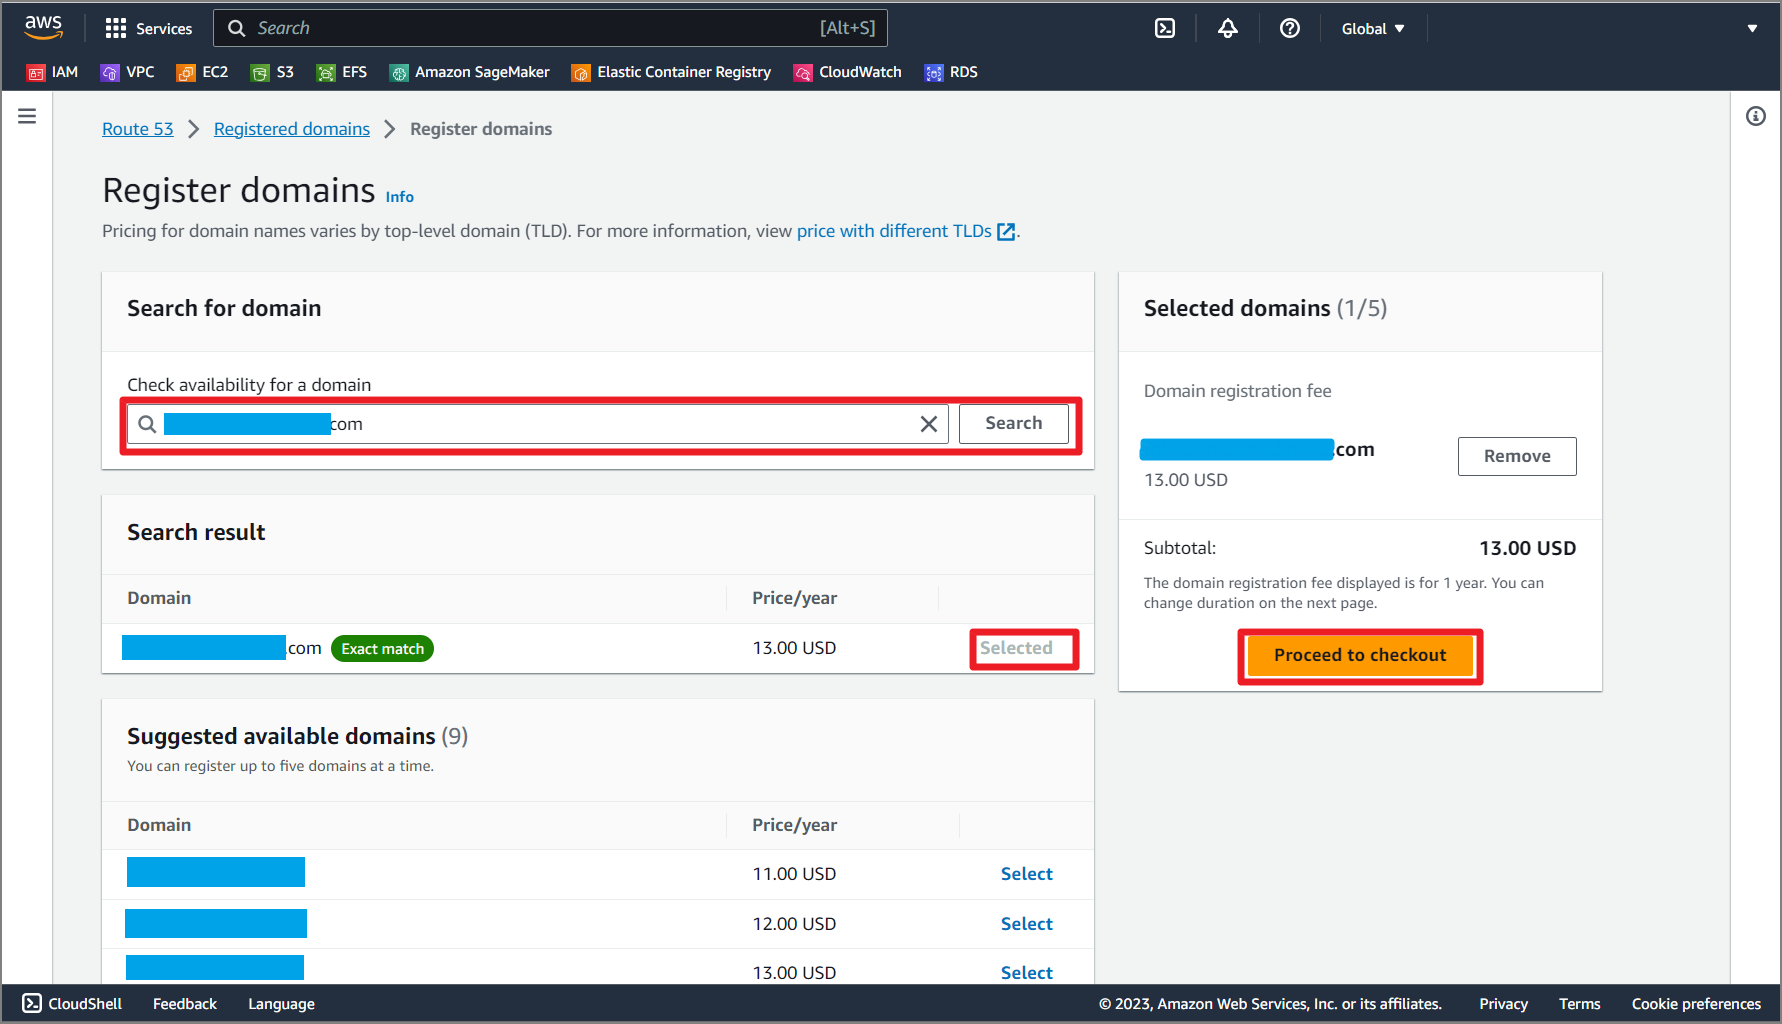The height and width of the screenshot is (1024, 1782).
Task: Toggle the hamburger side navigation
Action: (x=27, y=116)
